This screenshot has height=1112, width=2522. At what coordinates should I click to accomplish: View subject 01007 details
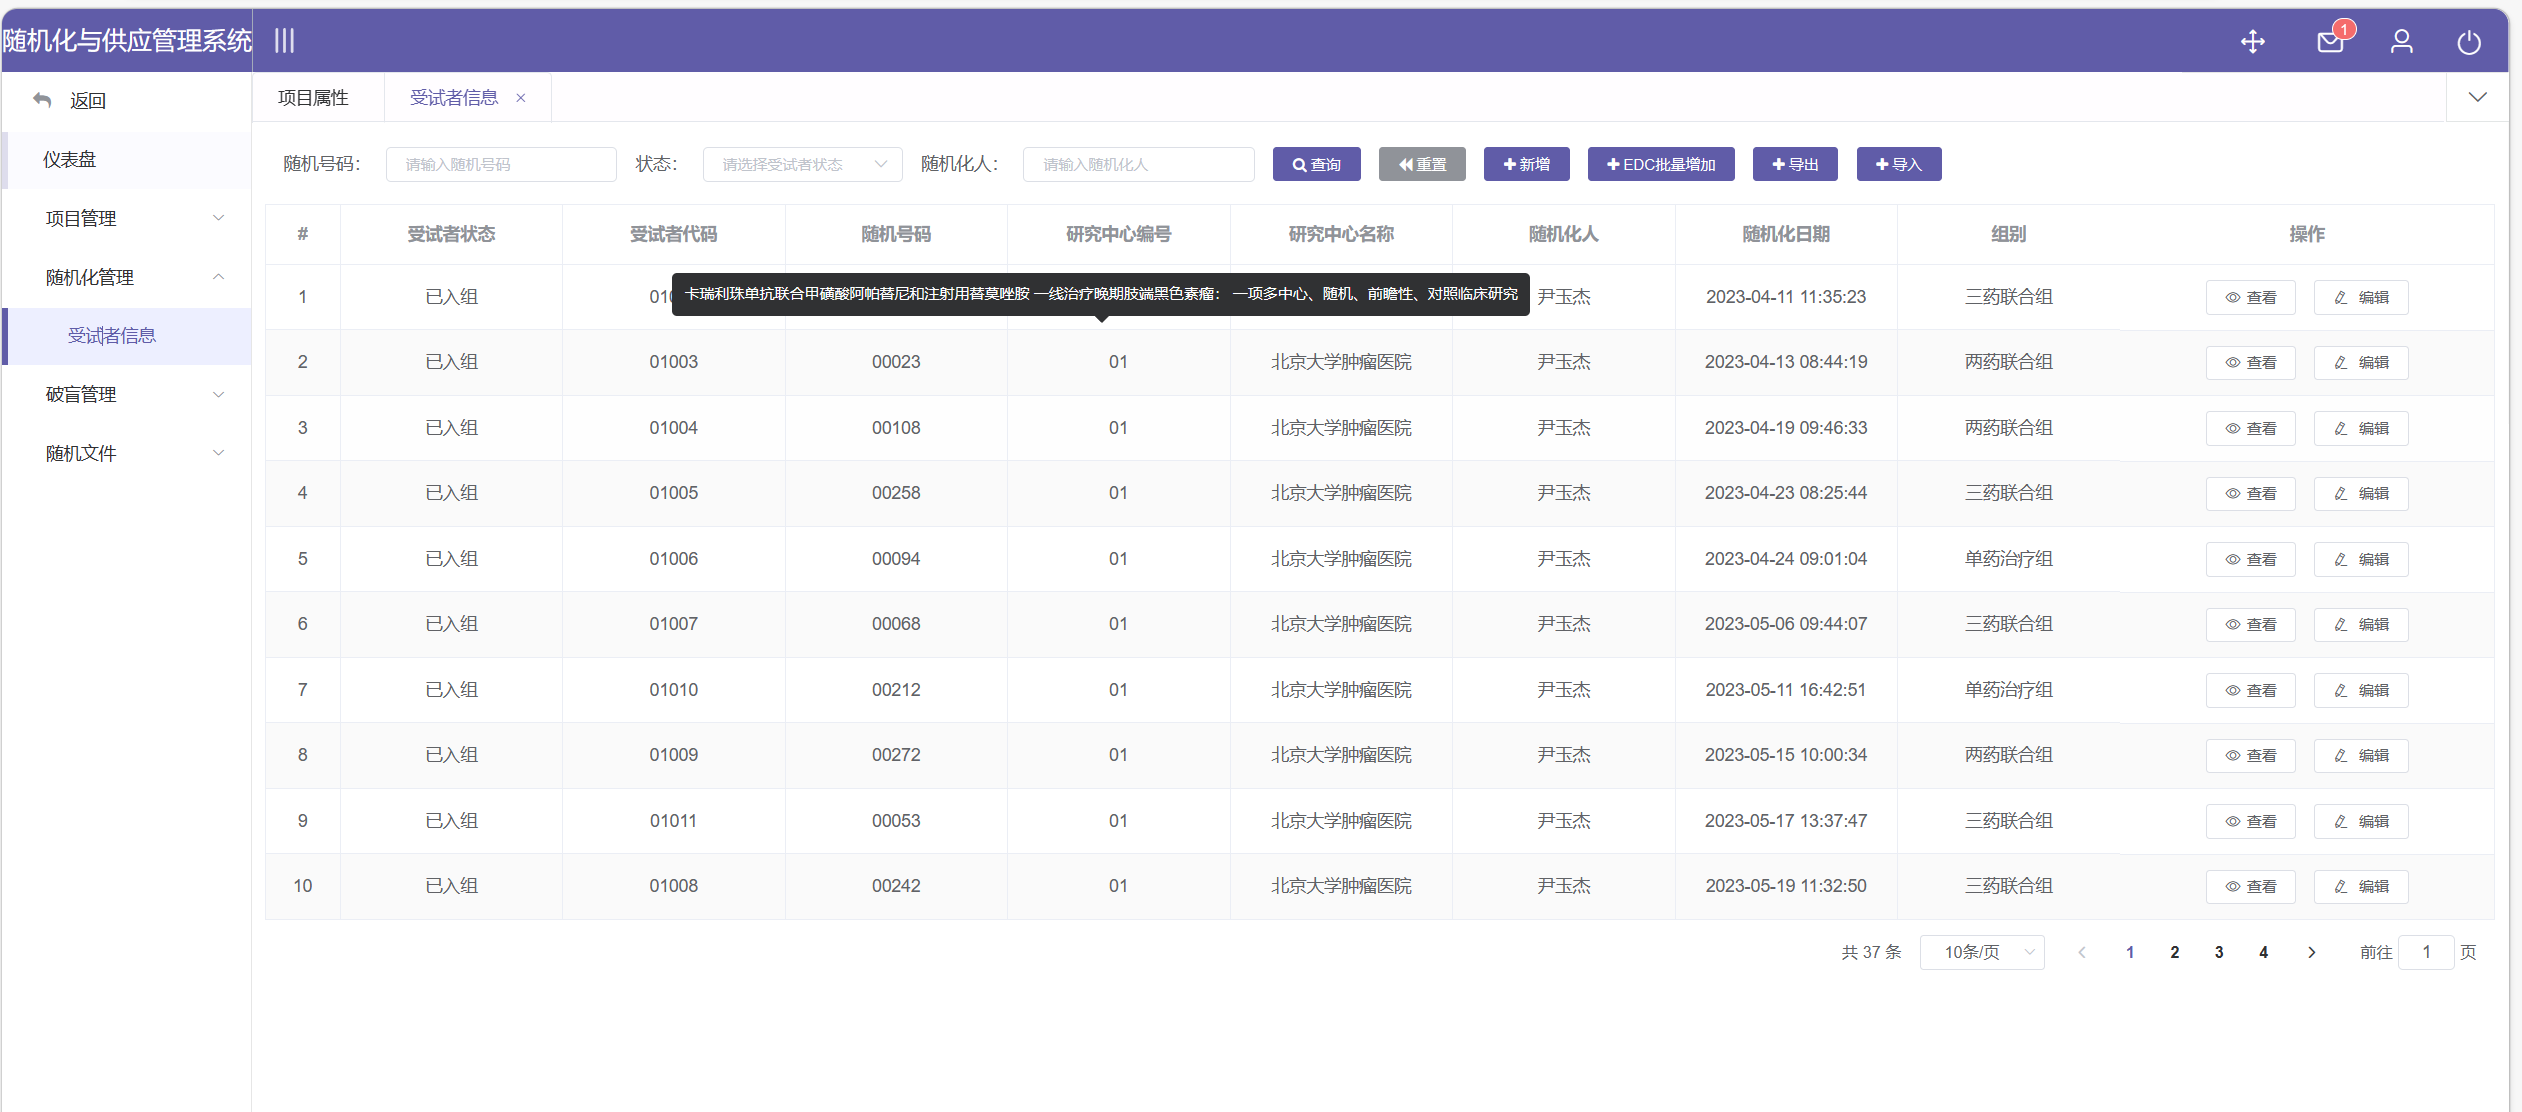[x=2250, y=624]
